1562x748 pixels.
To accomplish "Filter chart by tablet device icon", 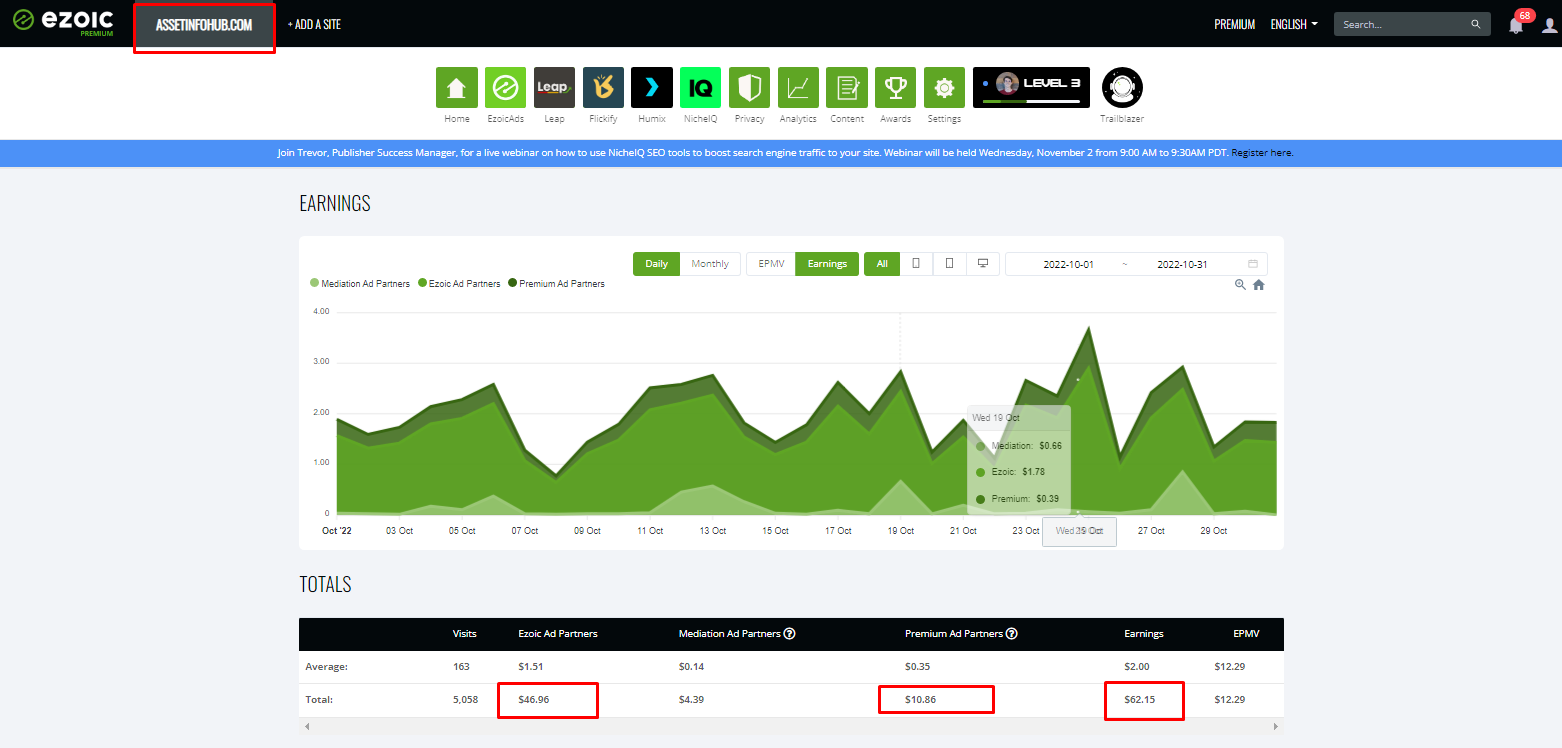I will tap(950, 264).
